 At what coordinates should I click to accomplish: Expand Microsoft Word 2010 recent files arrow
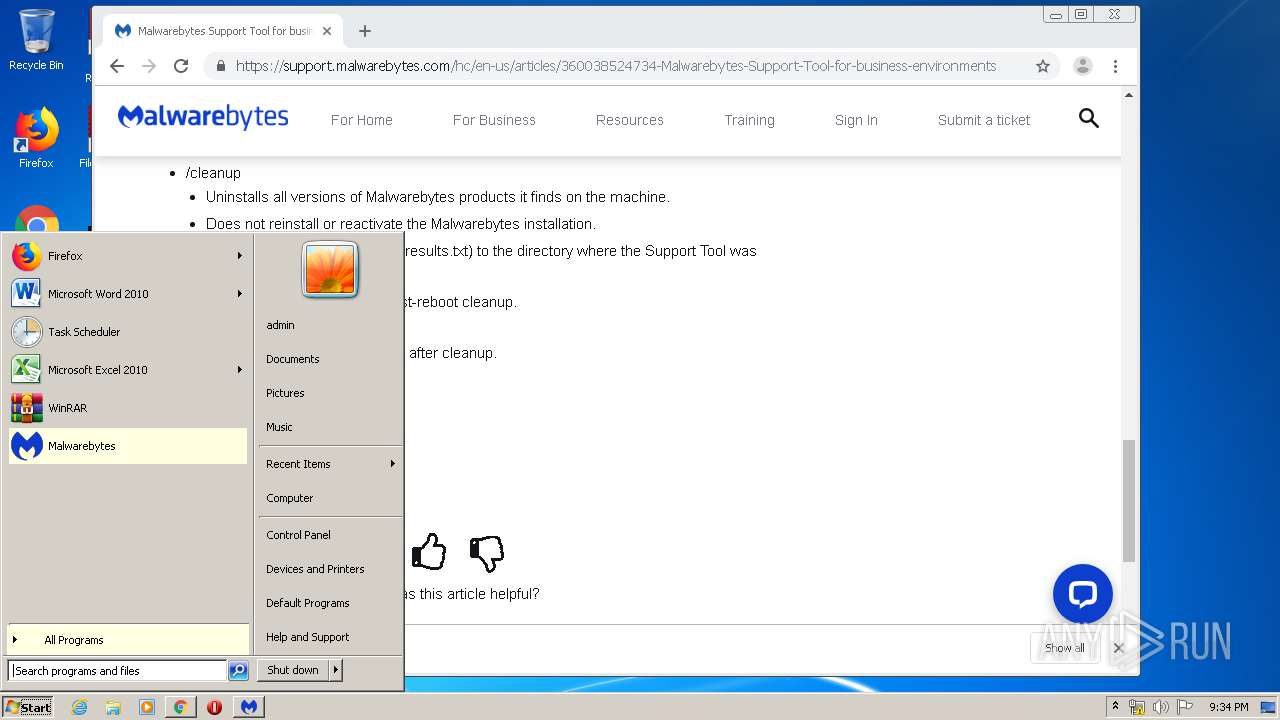click(x=240, y=294)
